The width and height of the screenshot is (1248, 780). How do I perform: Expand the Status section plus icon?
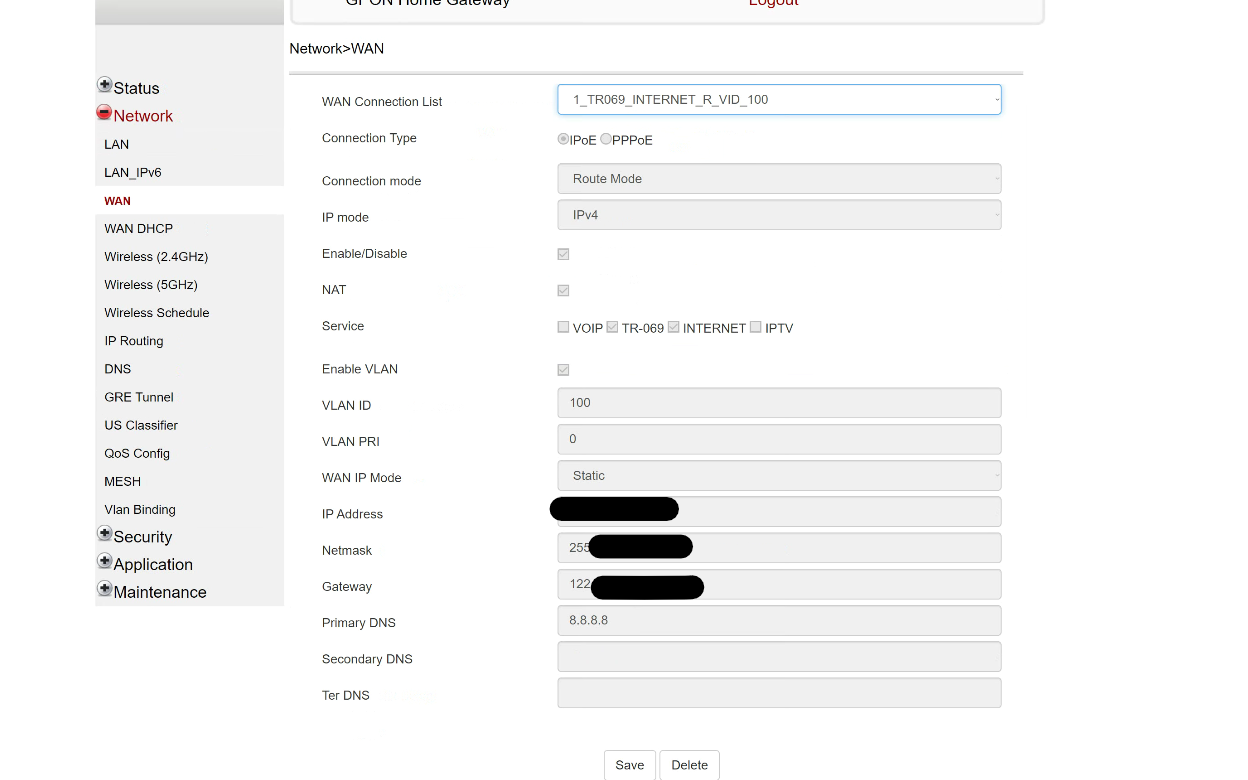(104, 86)
